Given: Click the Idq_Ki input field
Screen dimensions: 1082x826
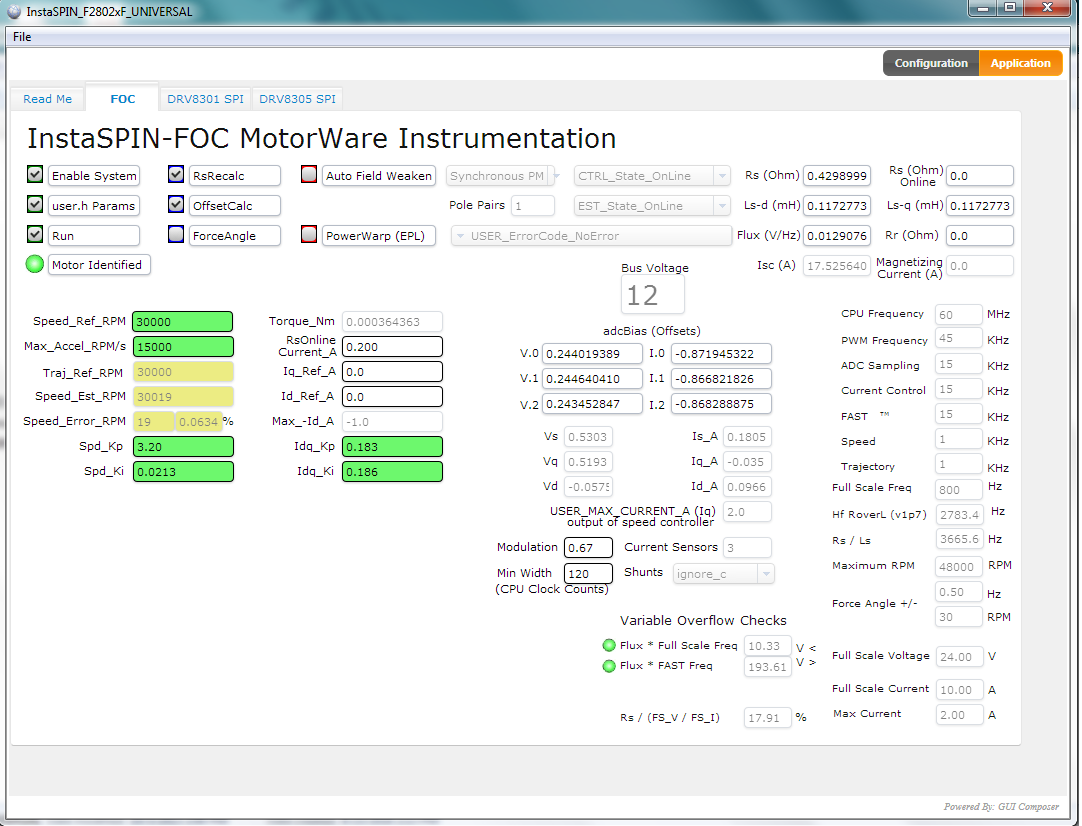Looking at the screenshot, I should click(x=392, y=471).
